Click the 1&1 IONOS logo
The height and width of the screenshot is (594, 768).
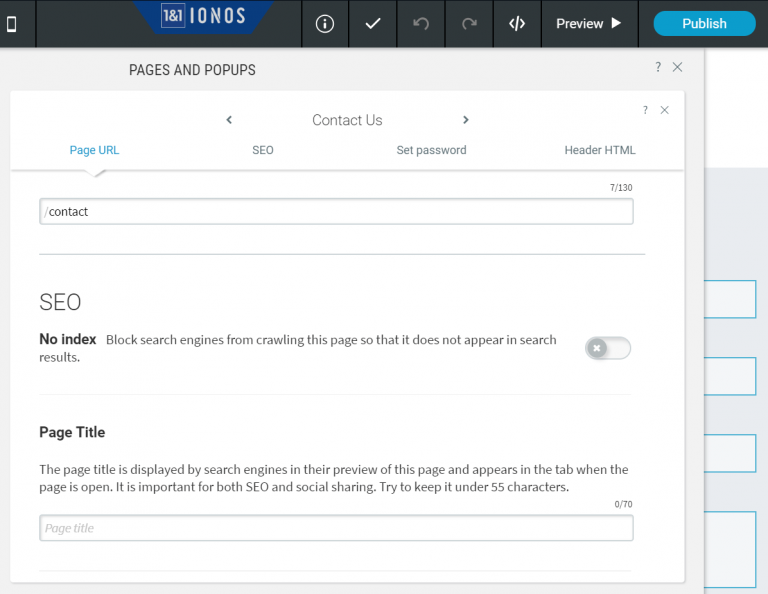(x=204, y=17)
